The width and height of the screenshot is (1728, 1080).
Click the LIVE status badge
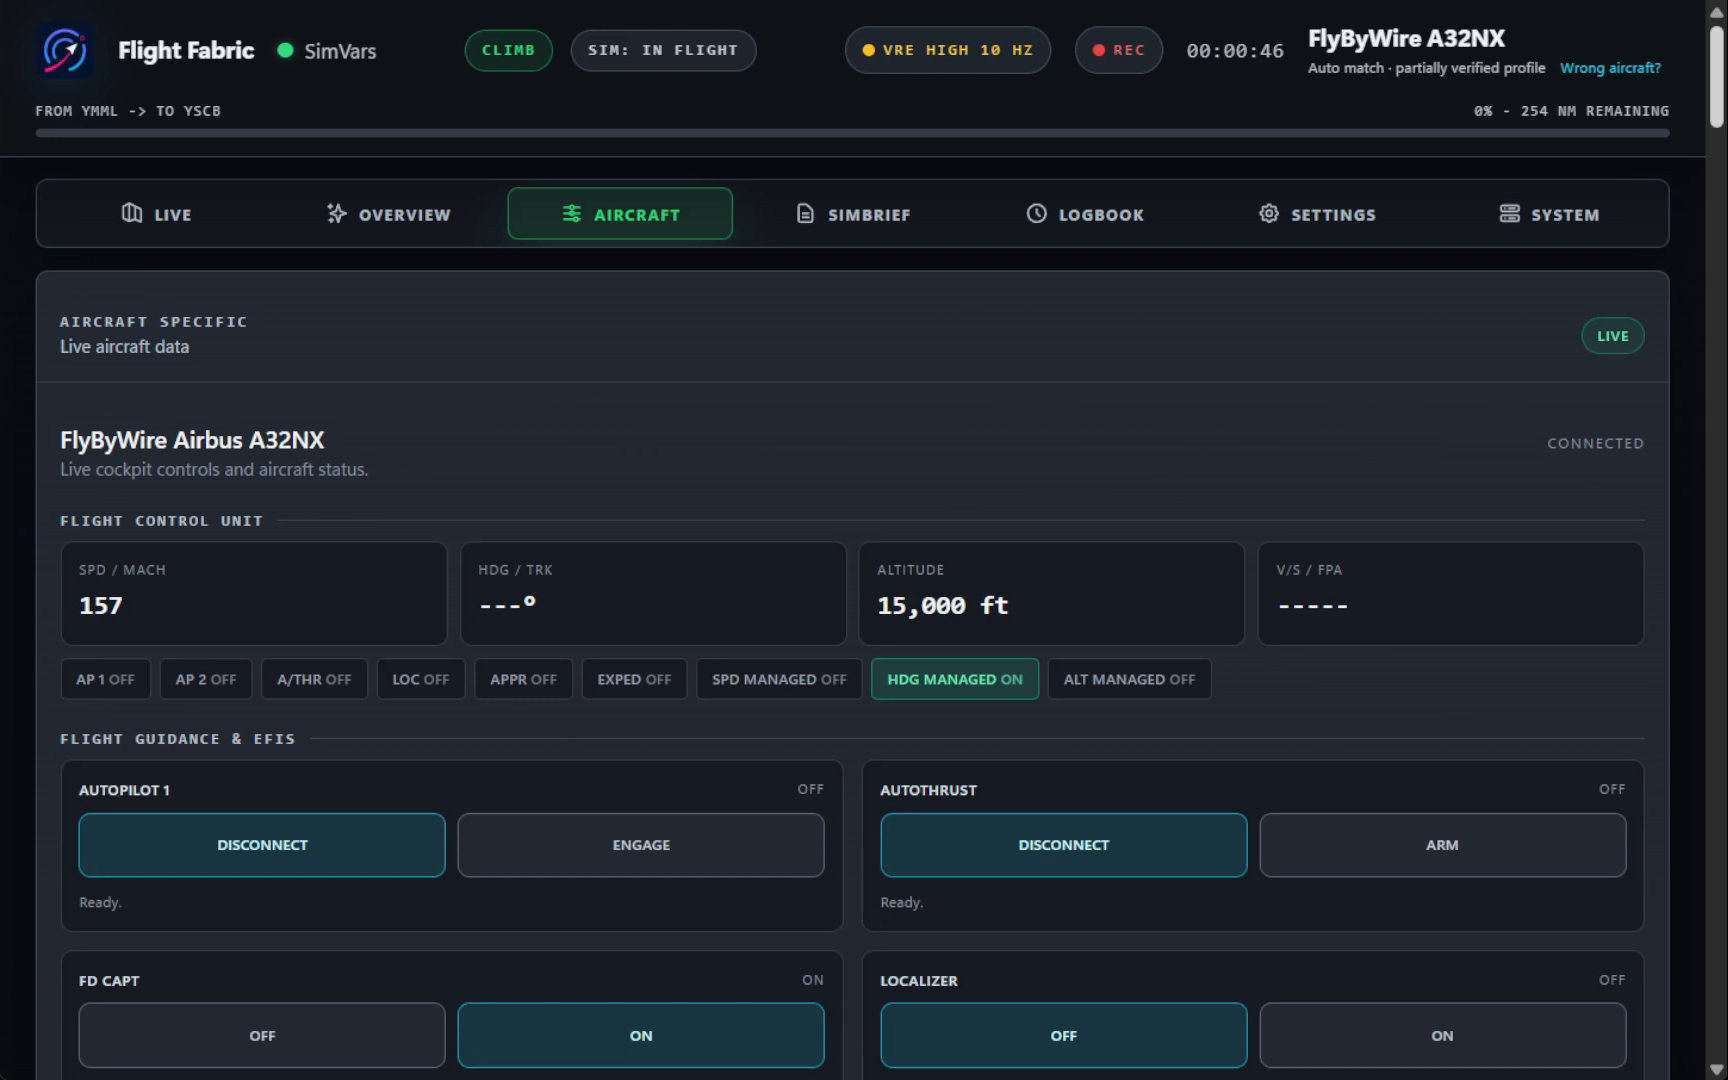tap(1612, 336)
